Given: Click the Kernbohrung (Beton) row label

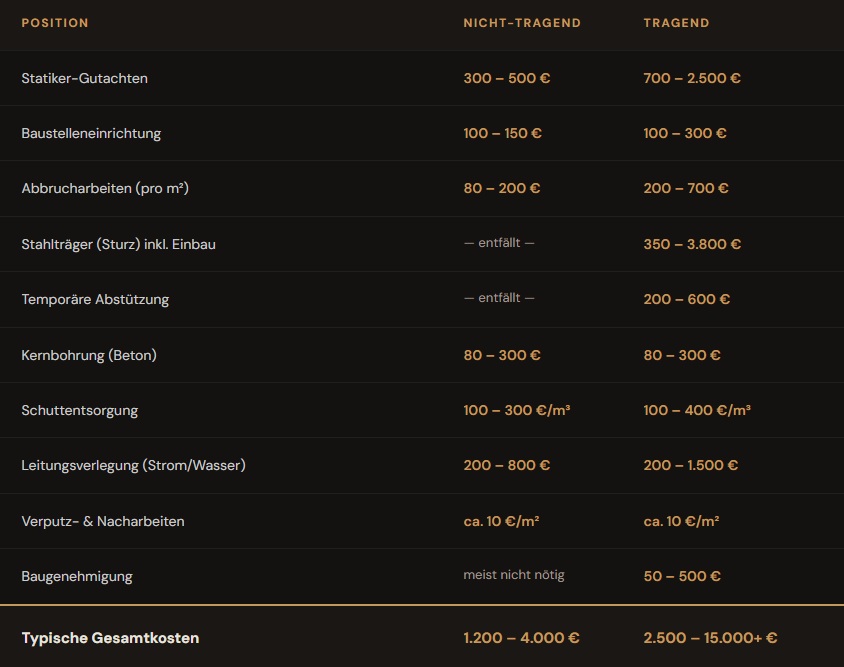Looking at the screenshot, I should tap(89, 355).
